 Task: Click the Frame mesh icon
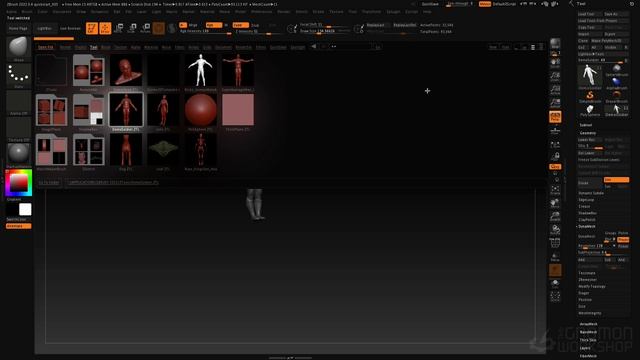click(x=555, y=190)
